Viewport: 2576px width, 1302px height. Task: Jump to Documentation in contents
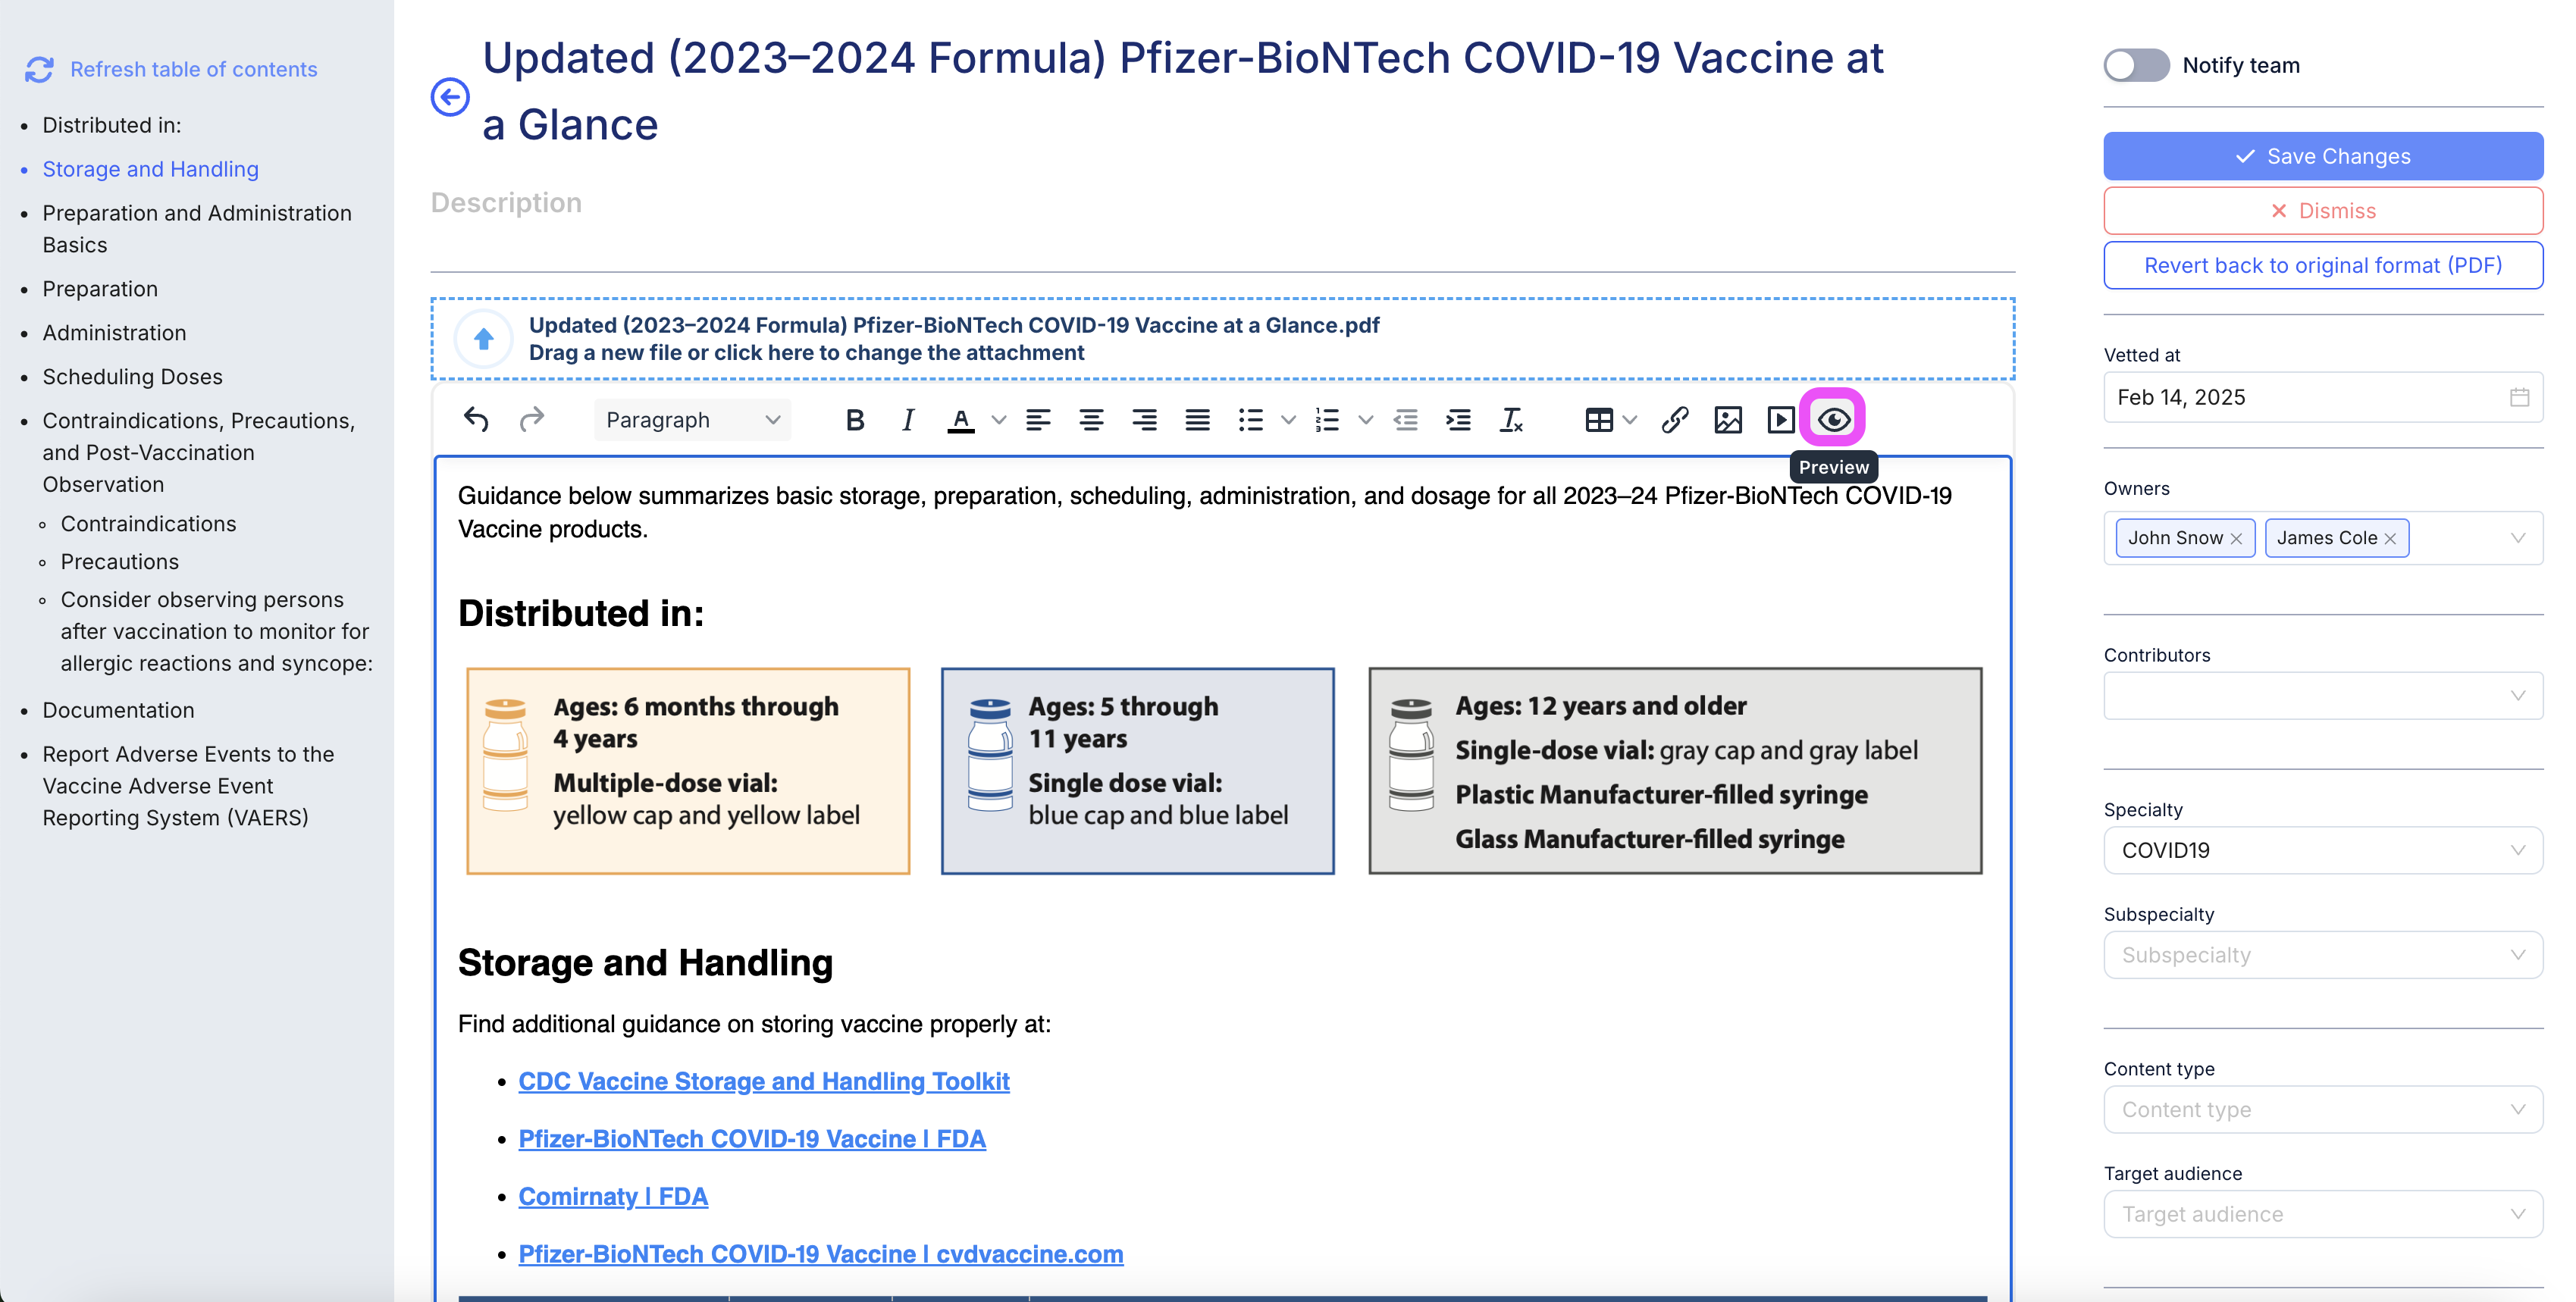coord(118,710)
